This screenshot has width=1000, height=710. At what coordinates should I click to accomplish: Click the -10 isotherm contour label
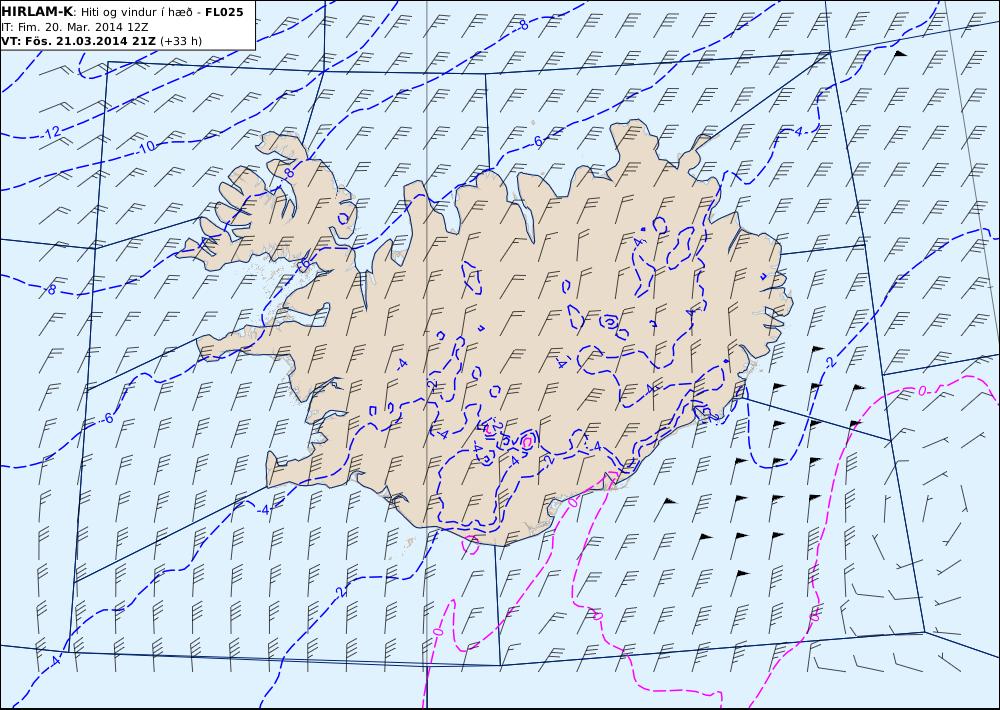point(146,147)
